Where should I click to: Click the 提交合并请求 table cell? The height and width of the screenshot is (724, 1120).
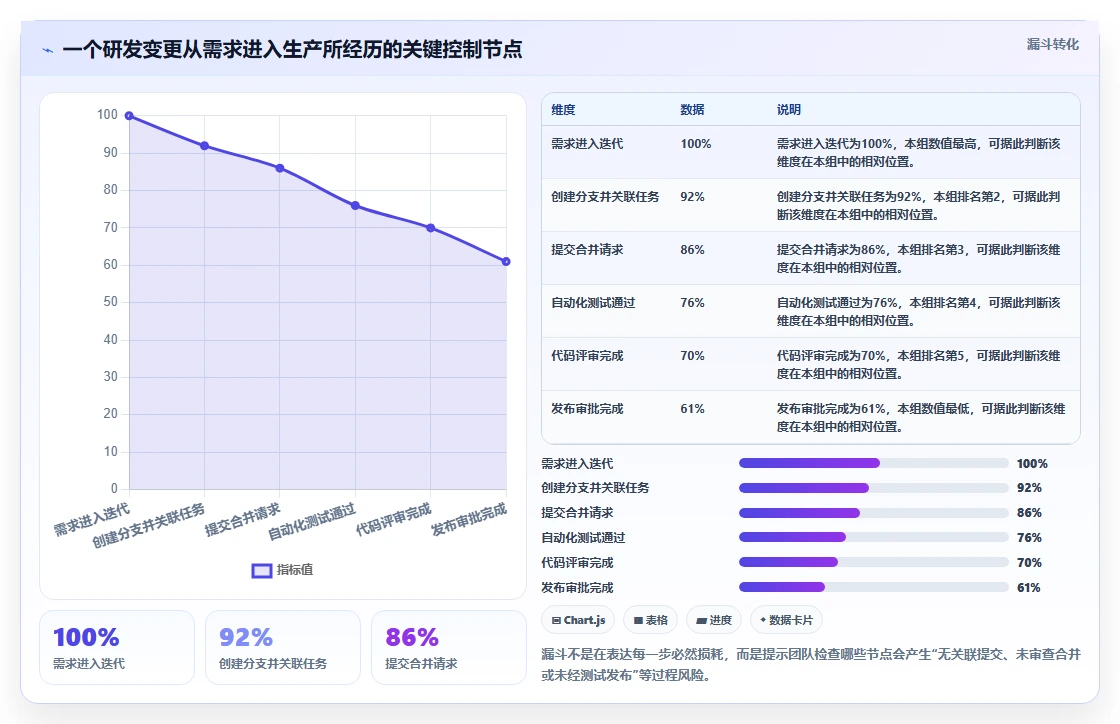[587, 250]
